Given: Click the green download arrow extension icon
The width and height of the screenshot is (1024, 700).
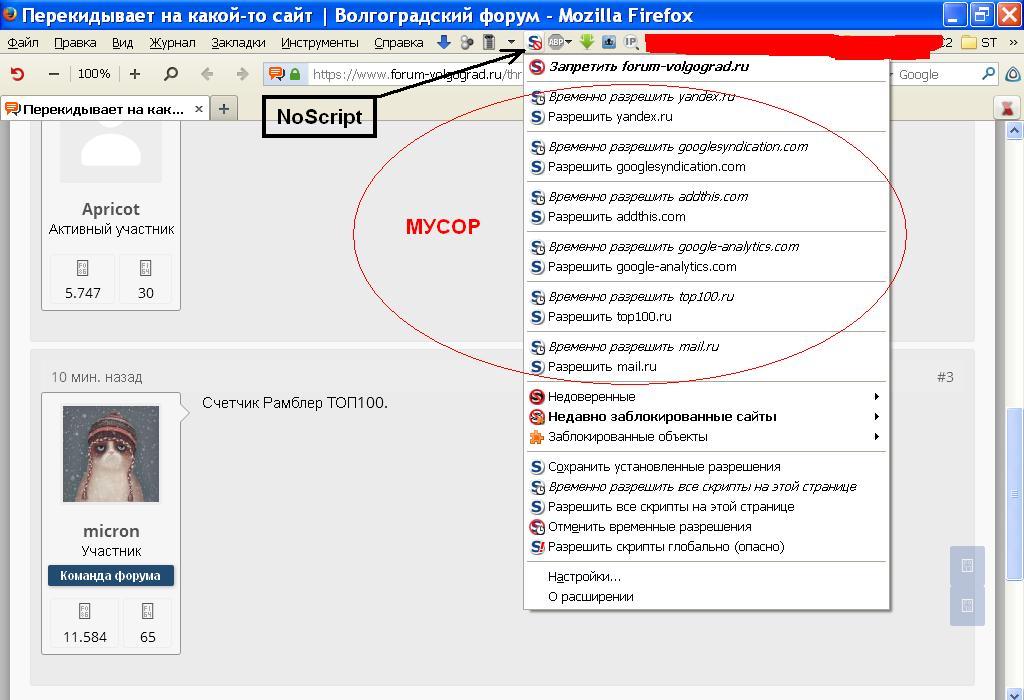Looking at the screenshot, I should 586,42.
